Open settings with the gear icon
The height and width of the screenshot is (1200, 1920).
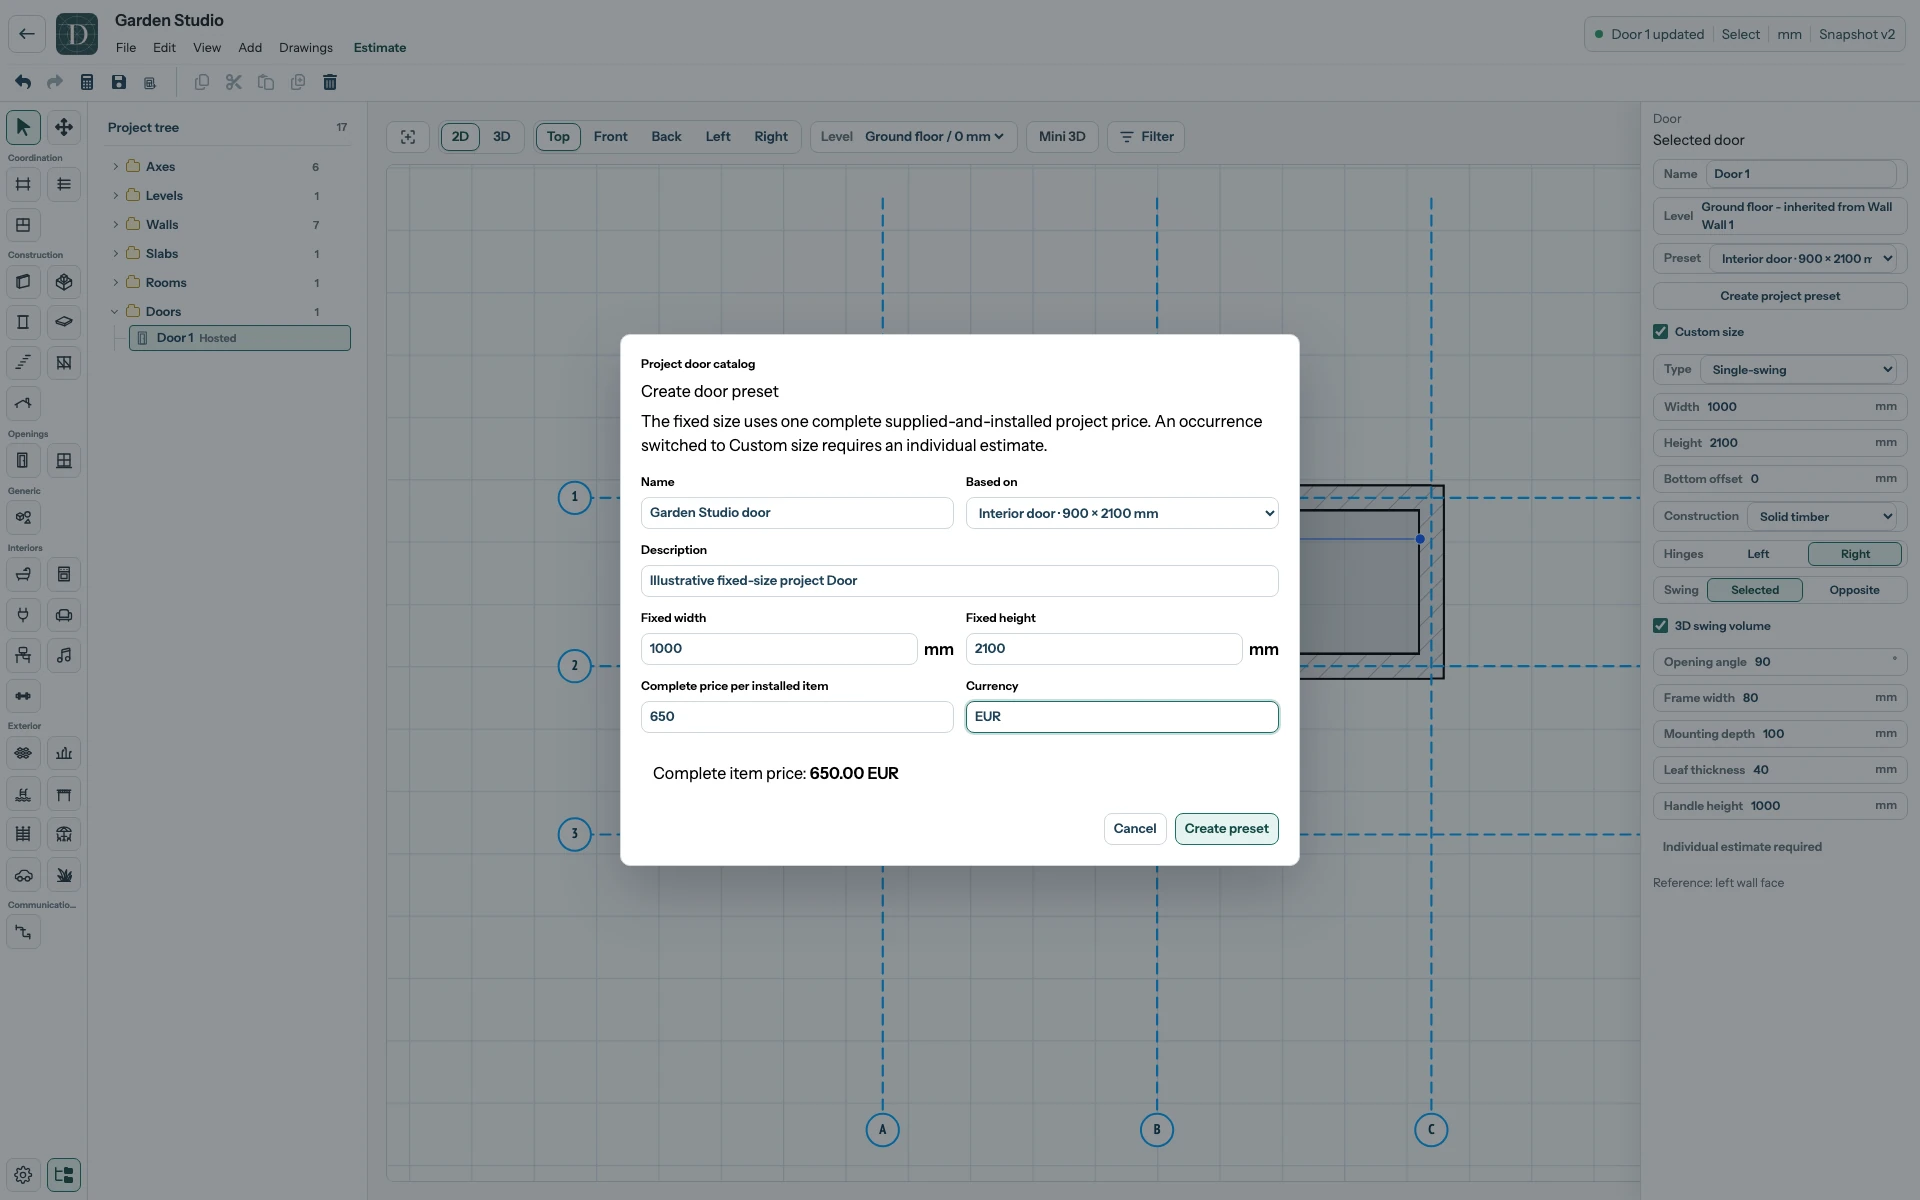click(23, 1175)
